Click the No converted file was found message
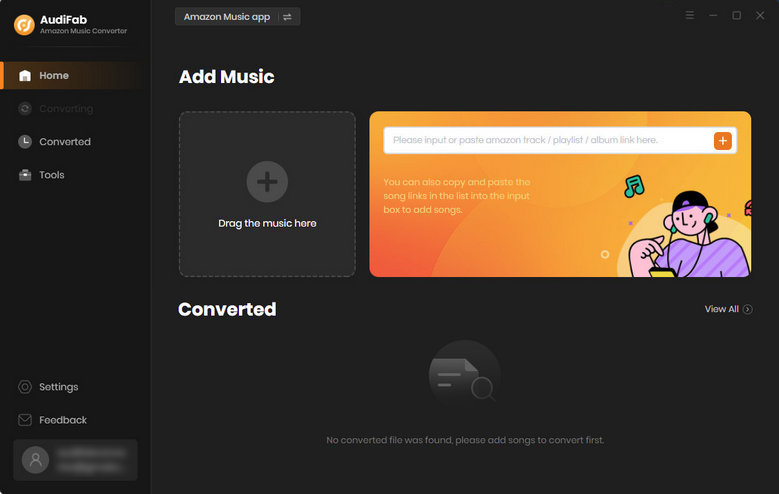The width and height of the screenshot is (779, 494). coord(465,440)
